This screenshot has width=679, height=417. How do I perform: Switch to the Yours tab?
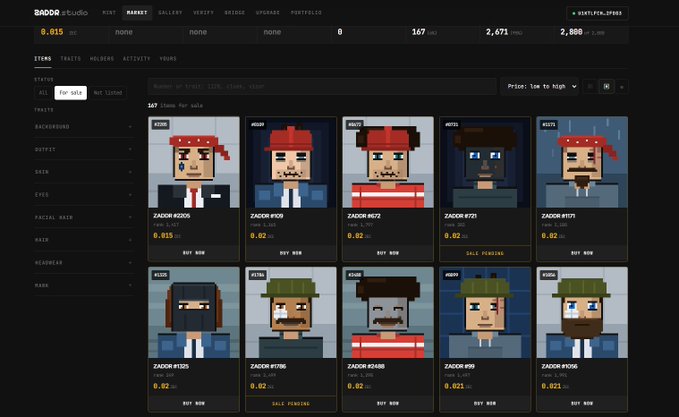tap(168, 58)
